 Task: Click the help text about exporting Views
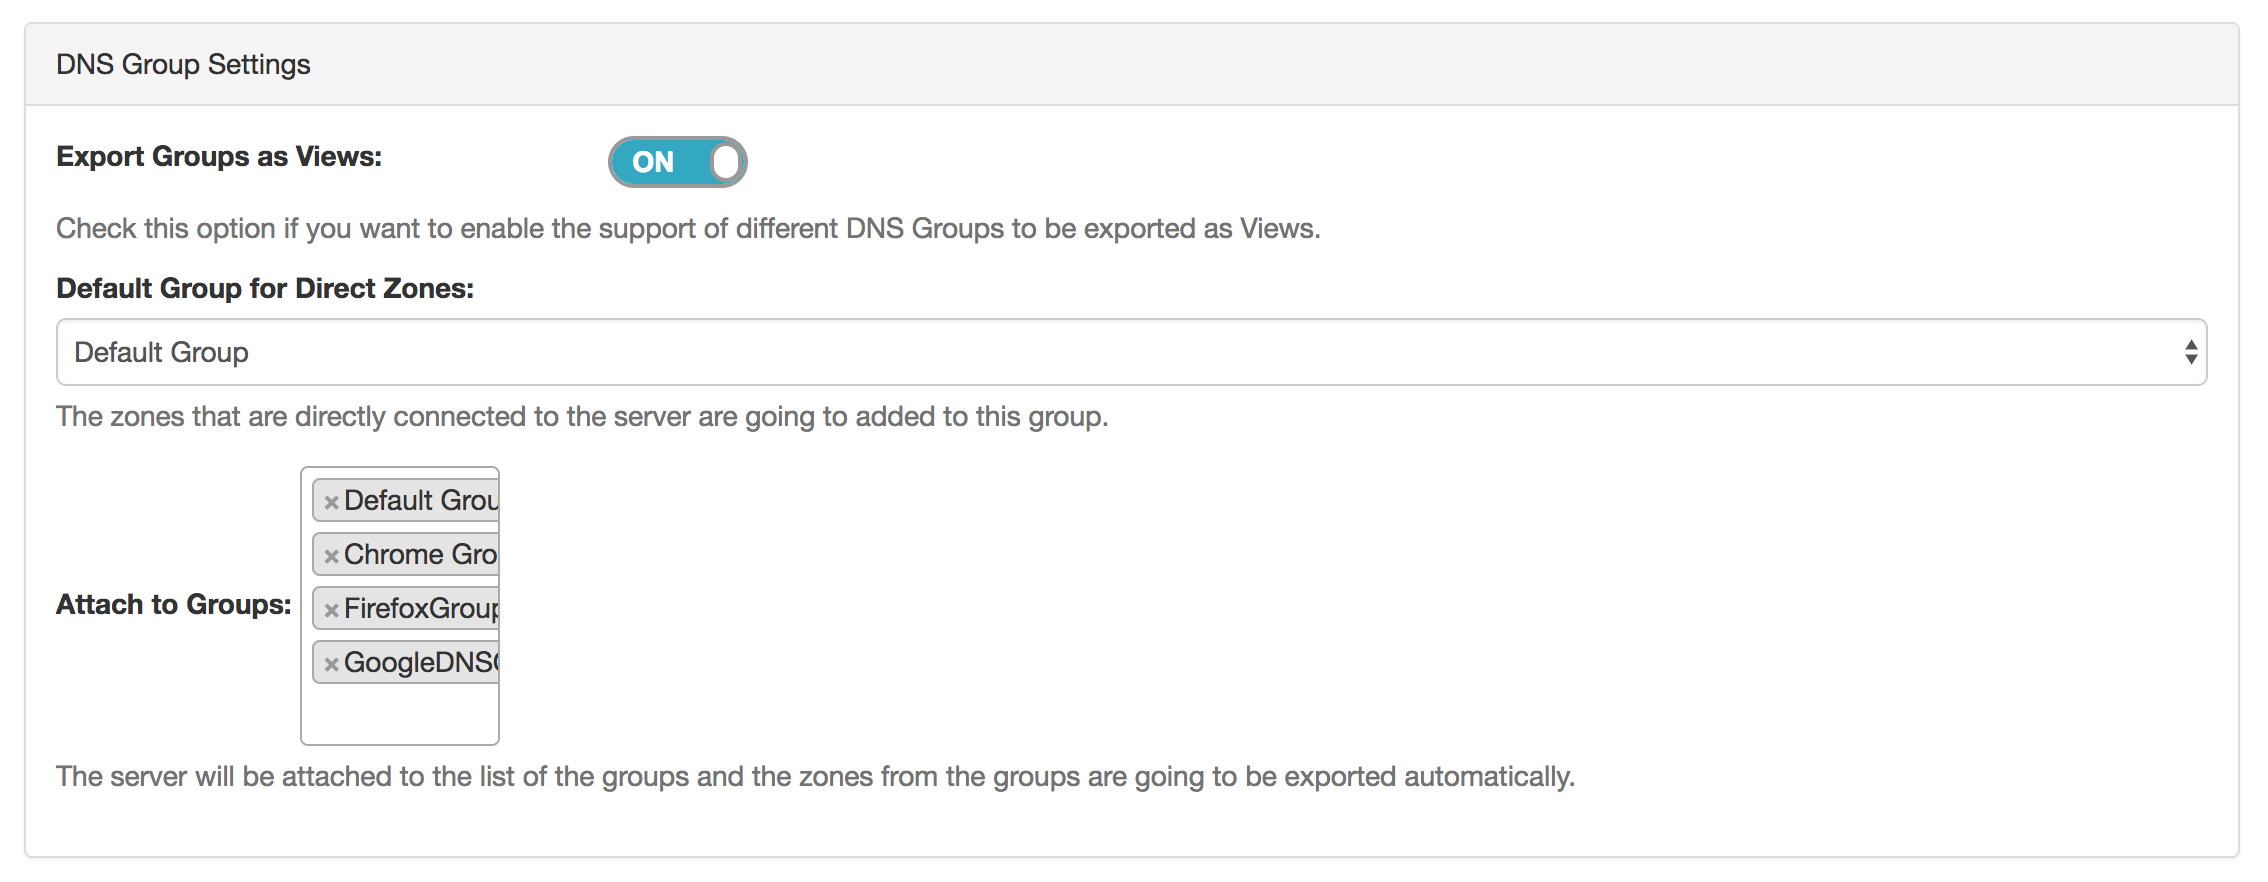click(x=688, y=228)
